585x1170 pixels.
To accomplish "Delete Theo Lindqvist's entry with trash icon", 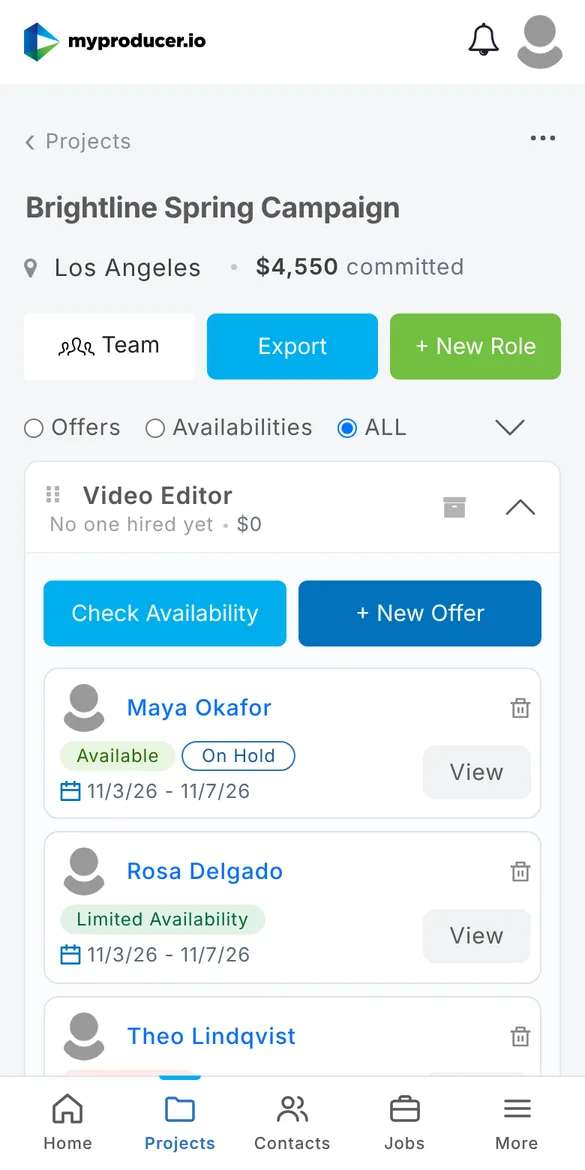I will point(520,1036).
